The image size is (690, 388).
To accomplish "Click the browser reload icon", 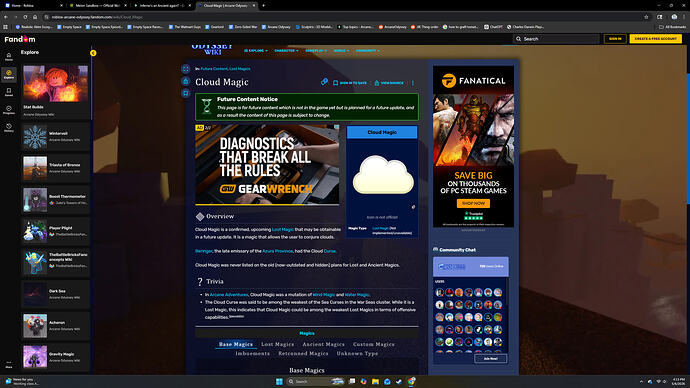I will [25, 17].
